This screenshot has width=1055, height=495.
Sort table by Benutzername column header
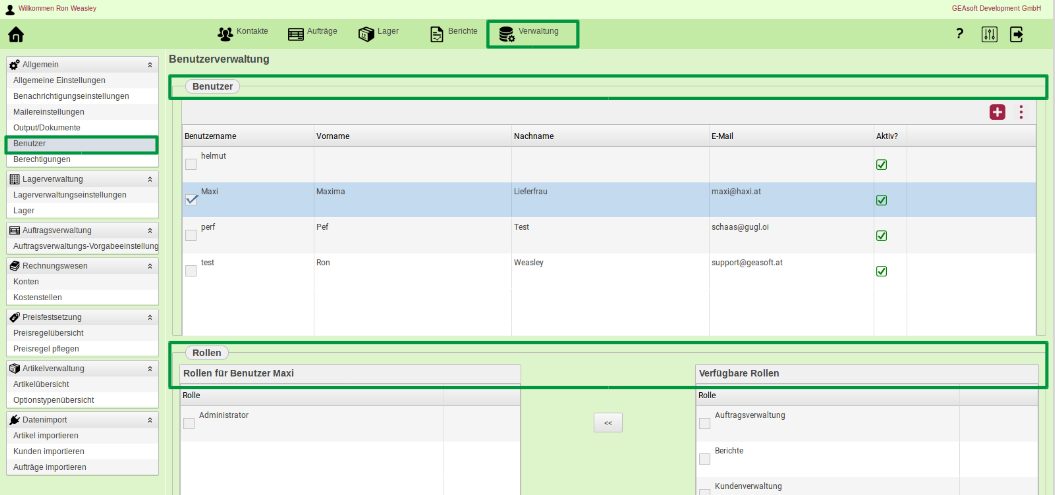point(211,136)
